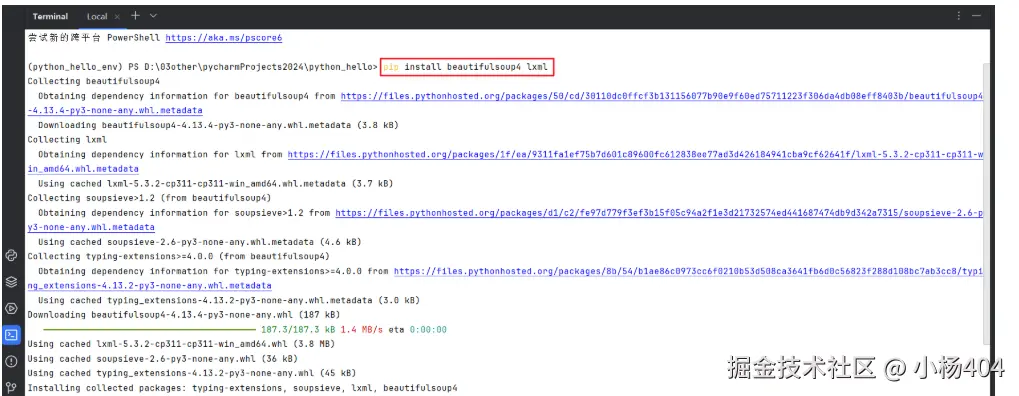Open the Problems tool window
This screenshot has width=1019, height=396.
tap(10, 362)
